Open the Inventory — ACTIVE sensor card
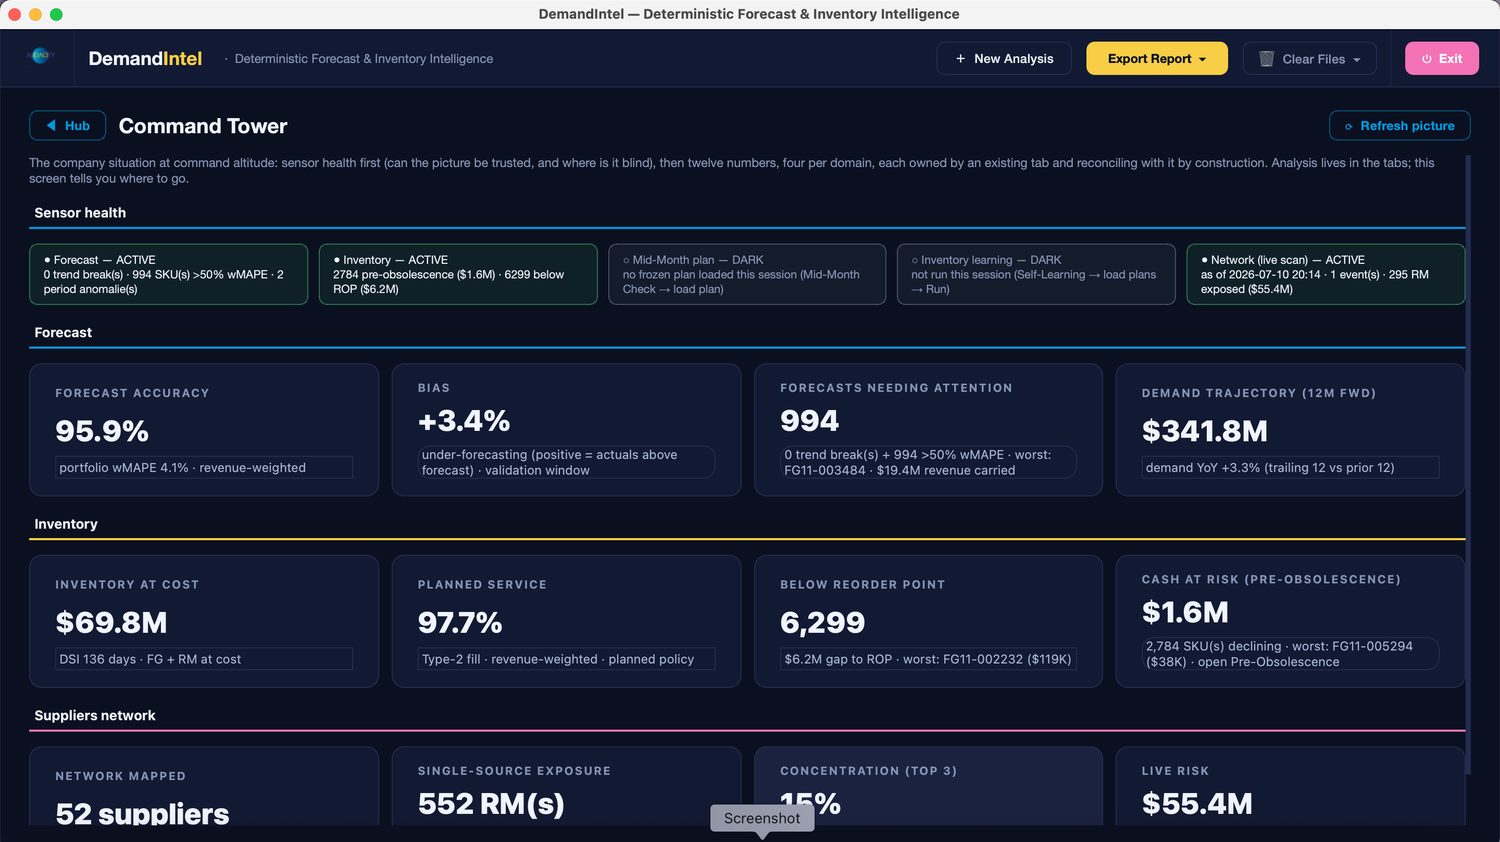This screenshot has height=842, width=1500. click(x=458, y=274)
